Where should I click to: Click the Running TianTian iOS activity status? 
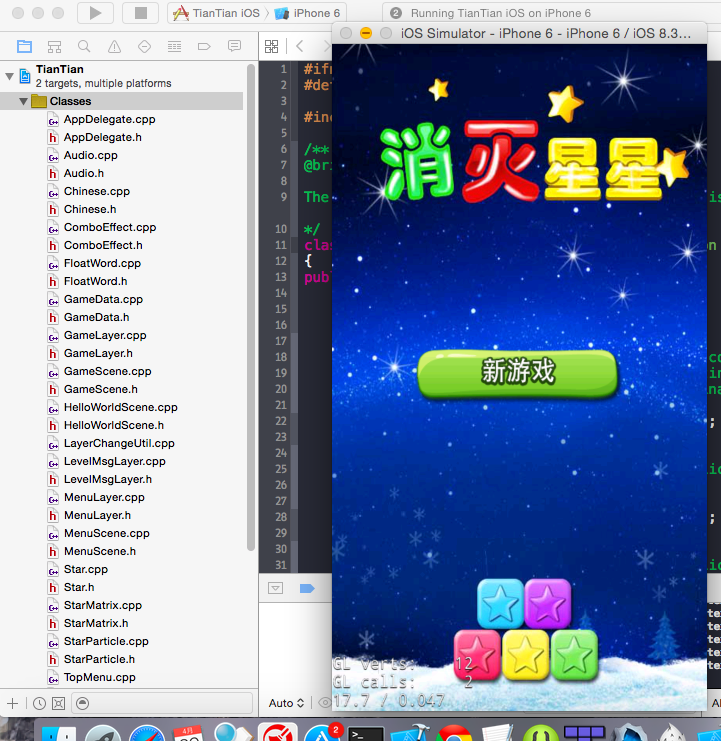[501, 13]
